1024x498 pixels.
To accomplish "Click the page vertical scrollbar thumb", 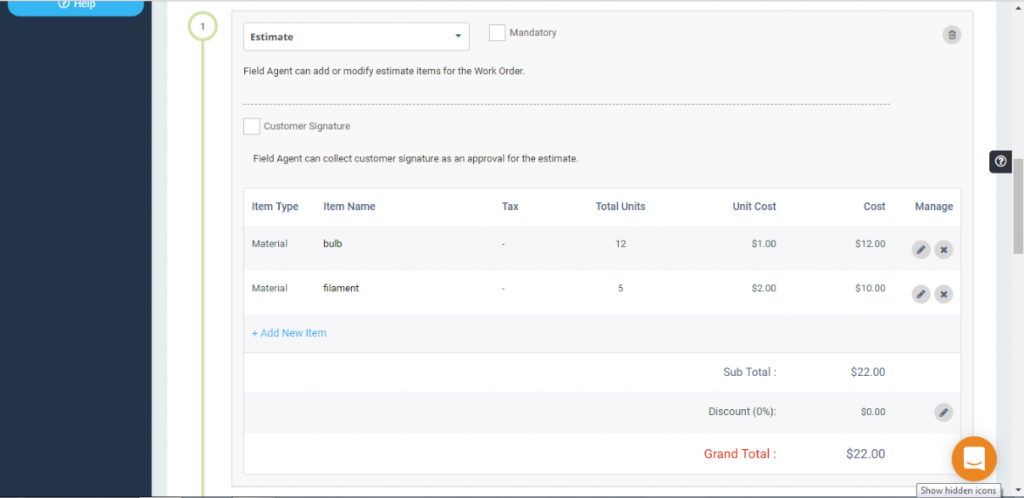I will [x=1017, y=204].
